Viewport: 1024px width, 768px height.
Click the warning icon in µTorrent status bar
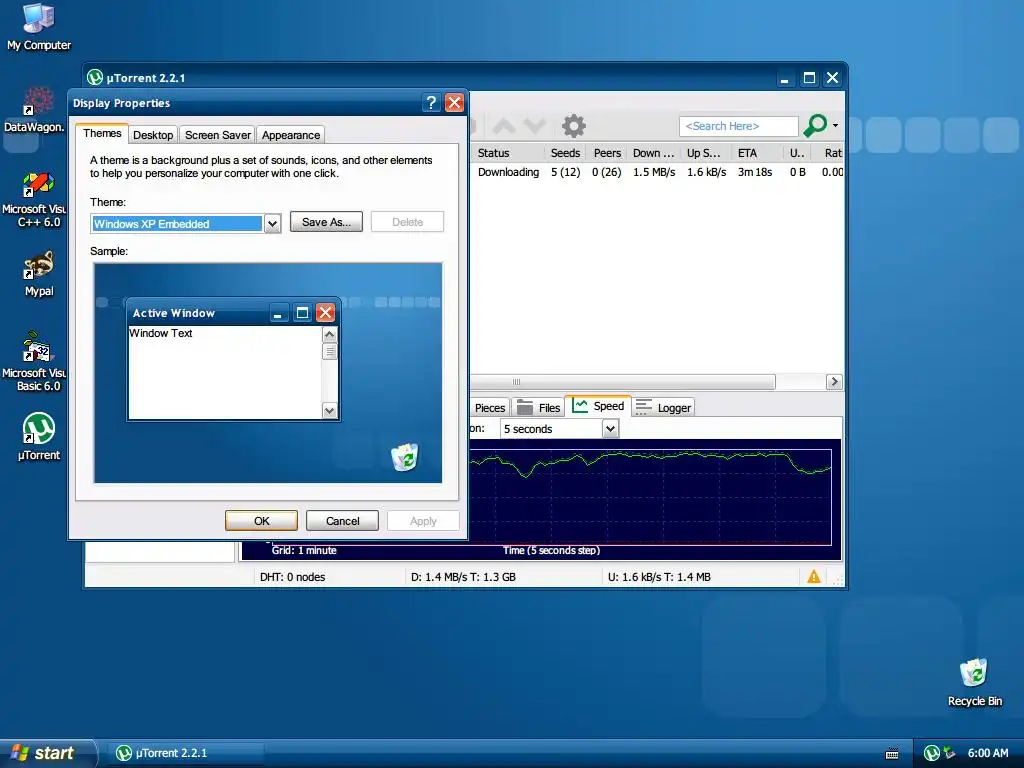(814, 576)
